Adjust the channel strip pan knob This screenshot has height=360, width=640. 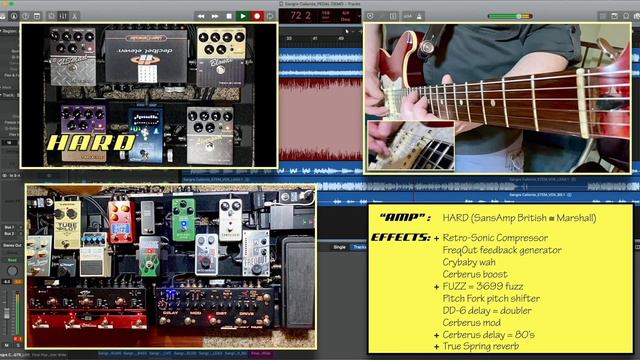12,270
